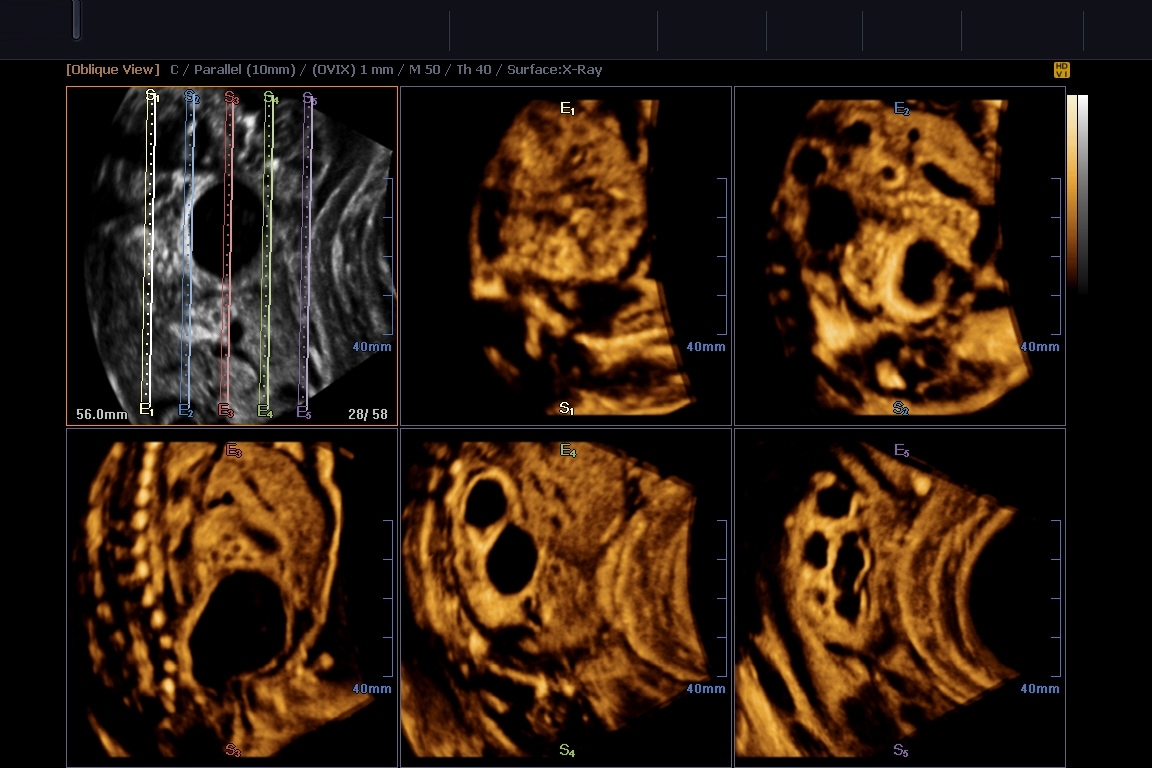Click the blue S2 slice start marker
This screenshot has width=1152, height=768.
pyautogui.click(x=192, y=97)
